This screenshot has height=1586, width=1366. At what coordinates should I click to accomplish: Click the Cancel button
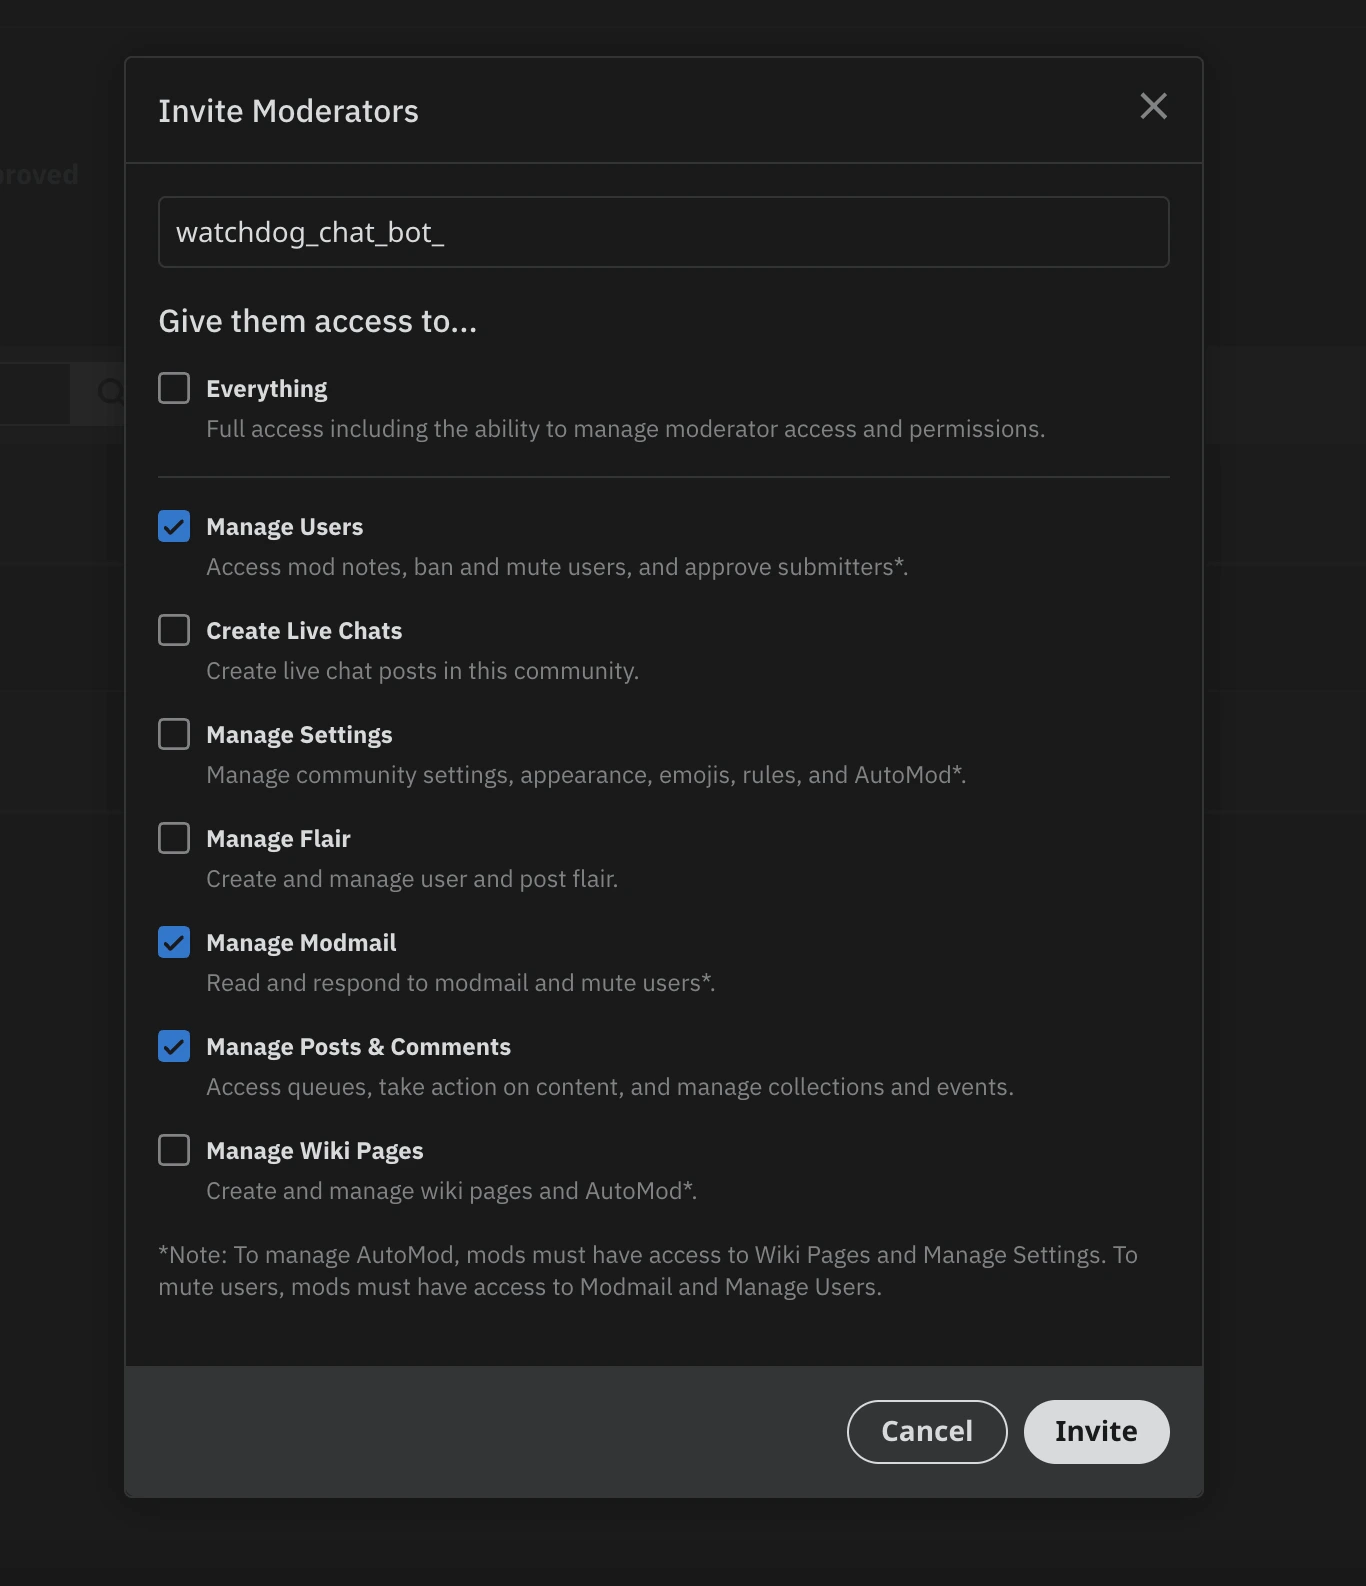pos(927,1432)
